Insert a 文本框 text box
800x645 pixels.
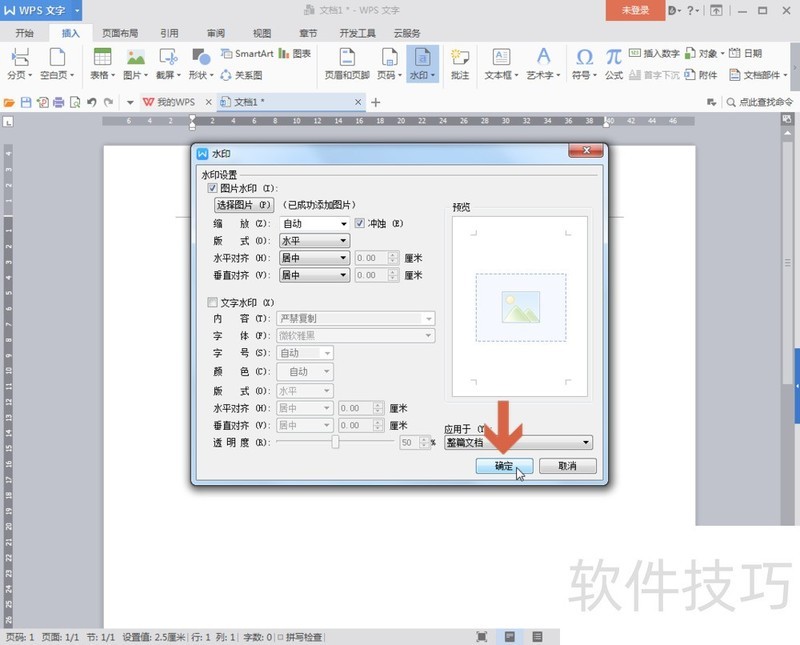[501, 64]
